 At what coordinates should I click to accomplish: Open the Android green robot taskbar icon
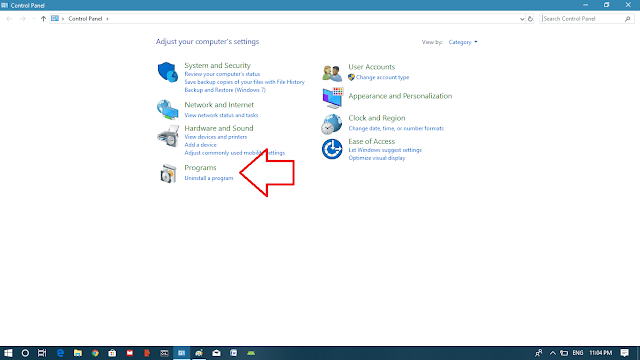[251, 353]
